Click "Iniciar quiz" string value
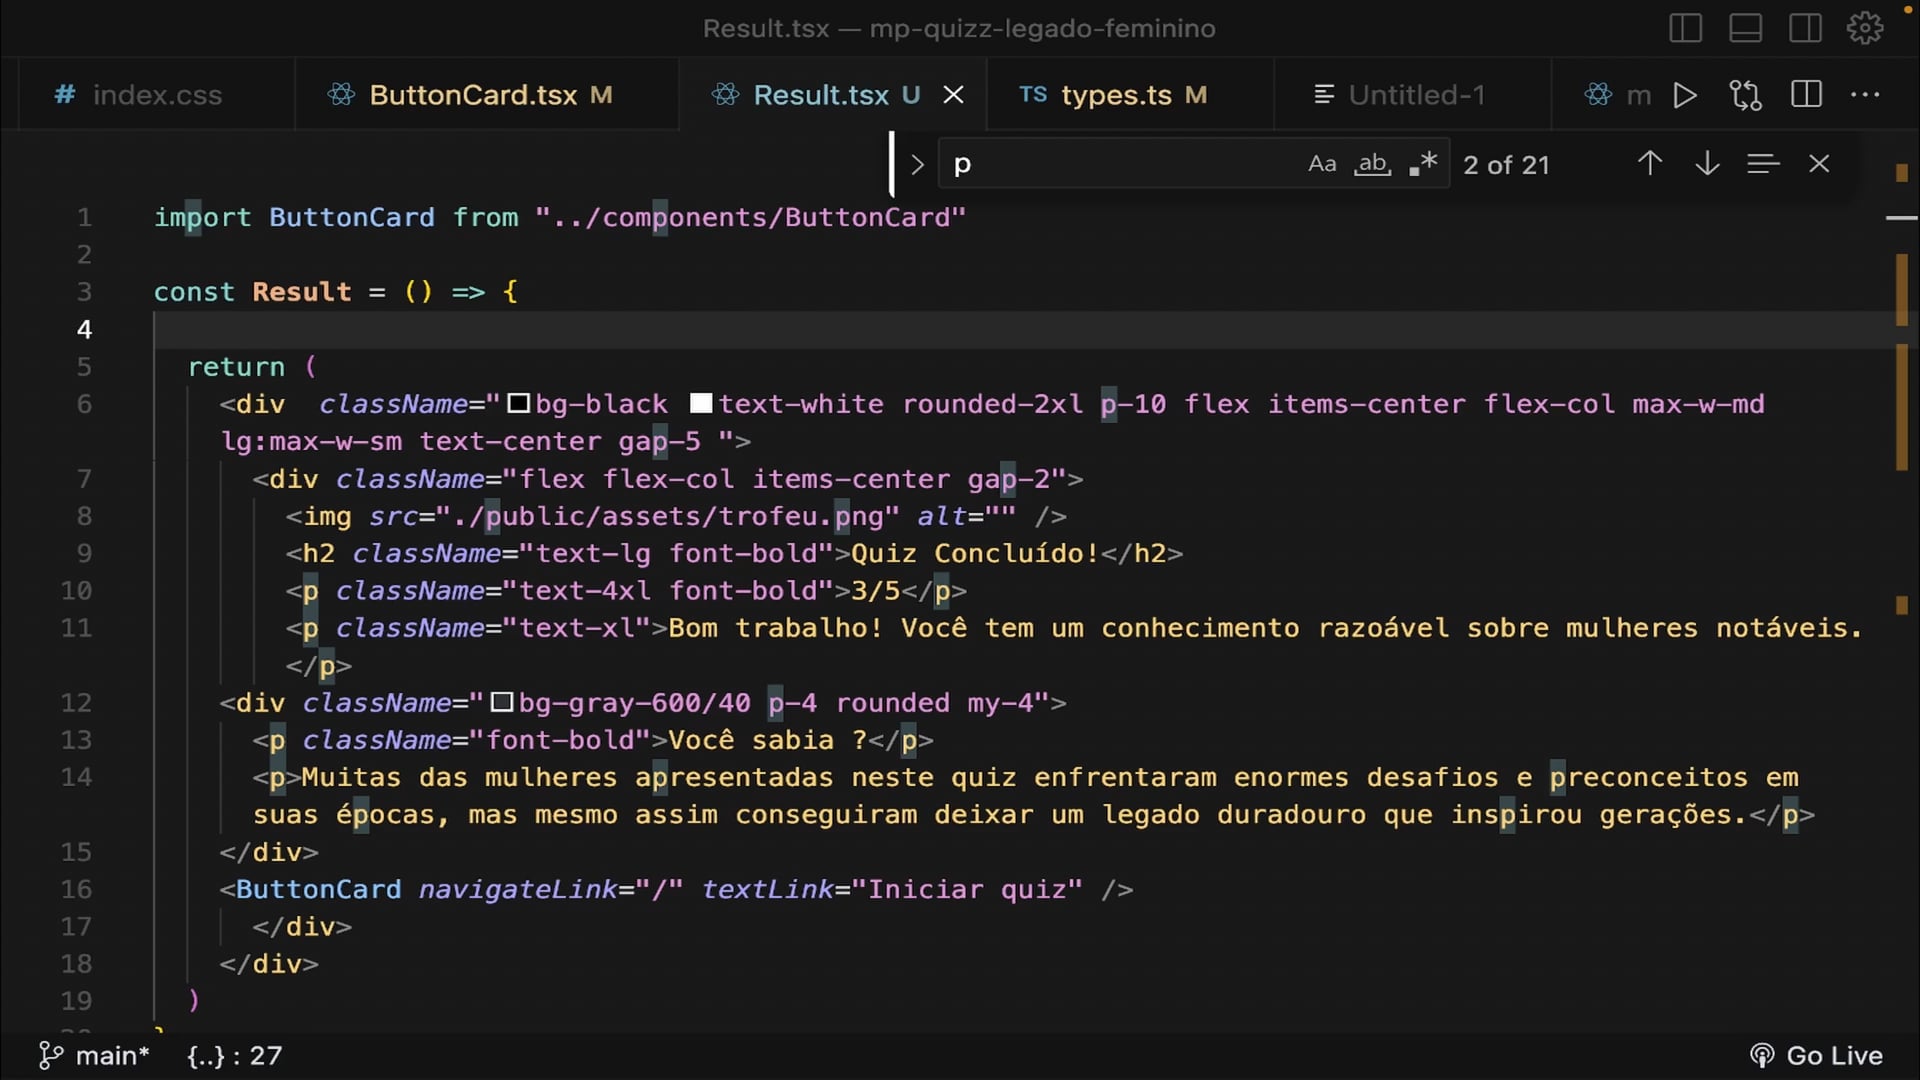Viewport: 1920px width, 1080px height. click(975, 890)
